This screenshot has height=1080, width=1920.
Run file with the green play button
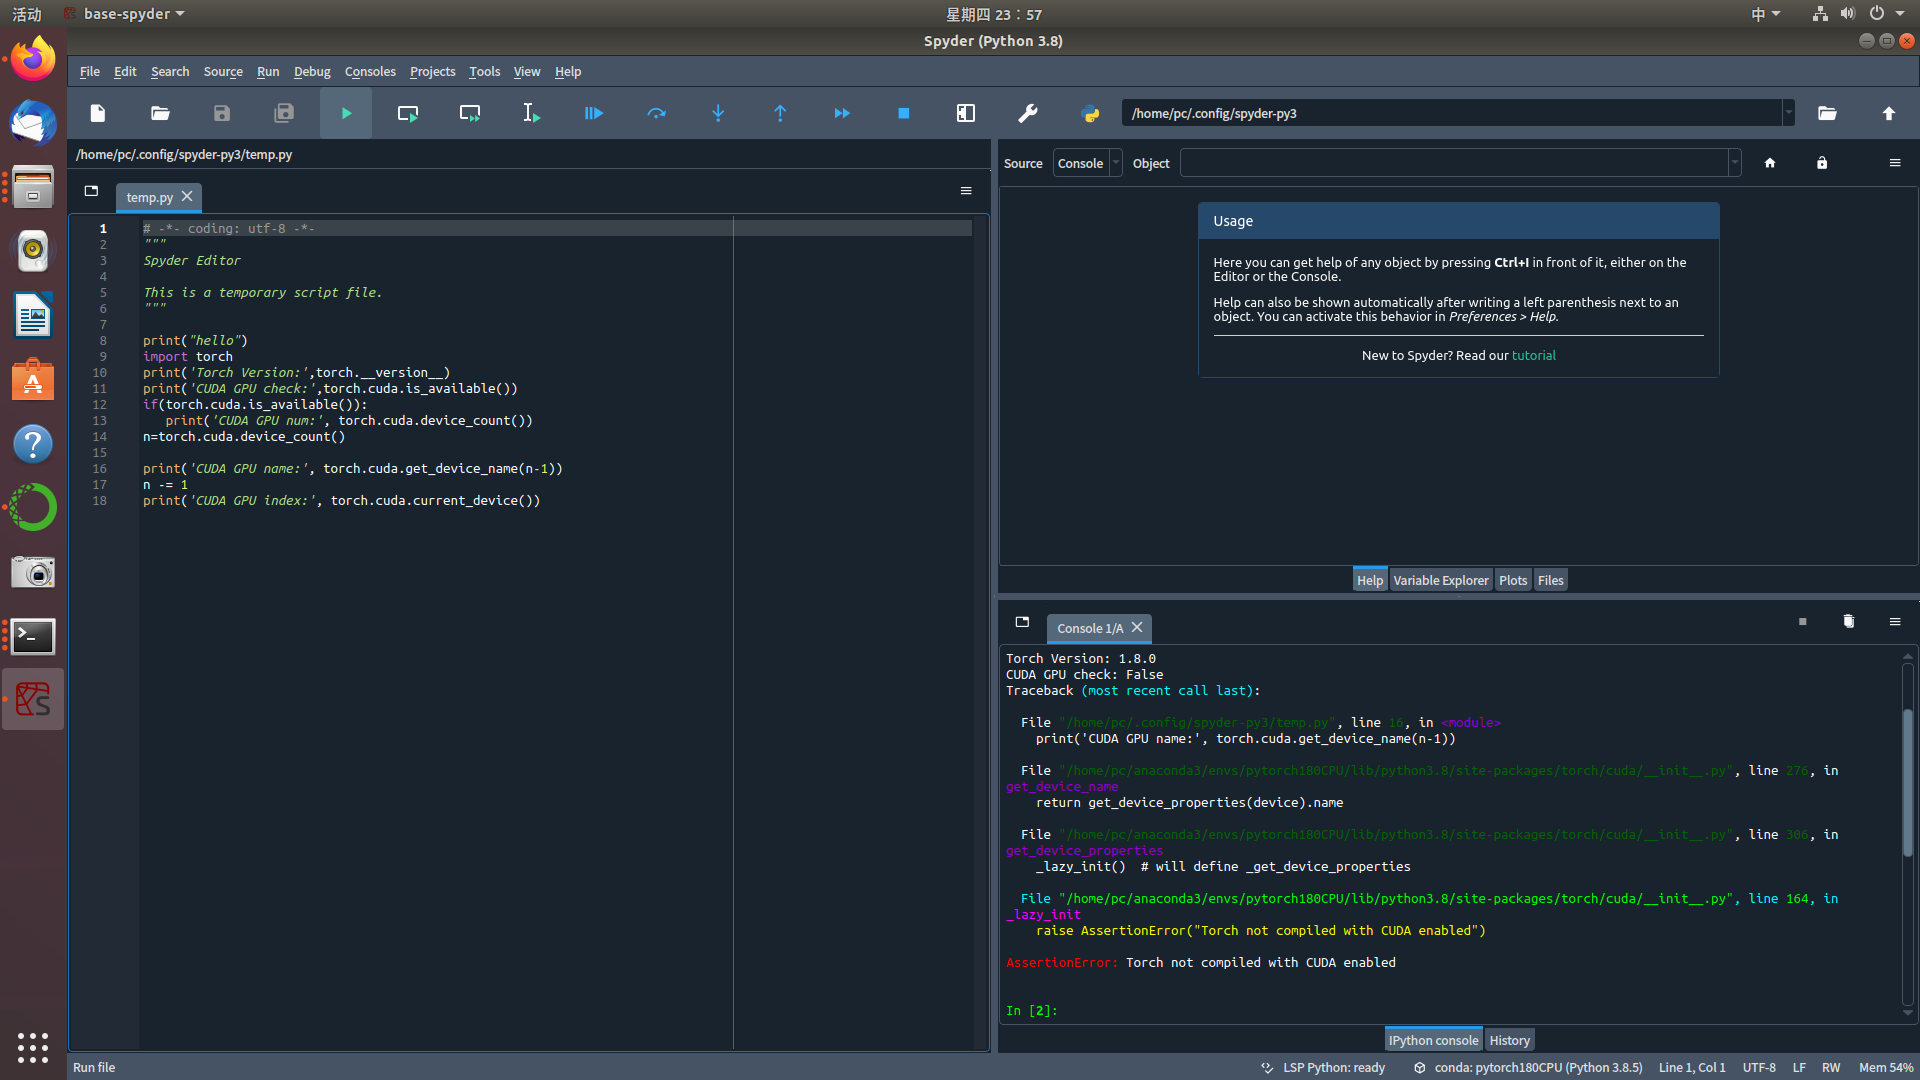346,113
